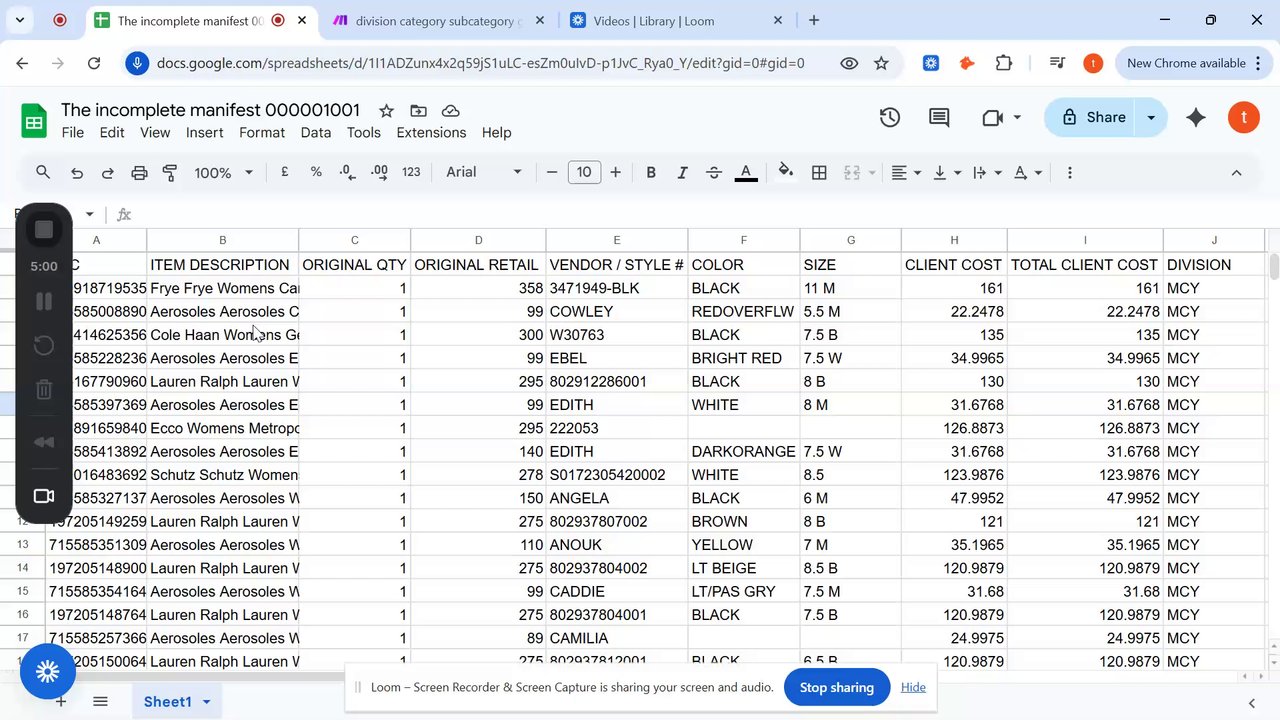Viewport: 1280px width, 720px height.
Task: Open the comments panel icon
Action: [939, 117]
